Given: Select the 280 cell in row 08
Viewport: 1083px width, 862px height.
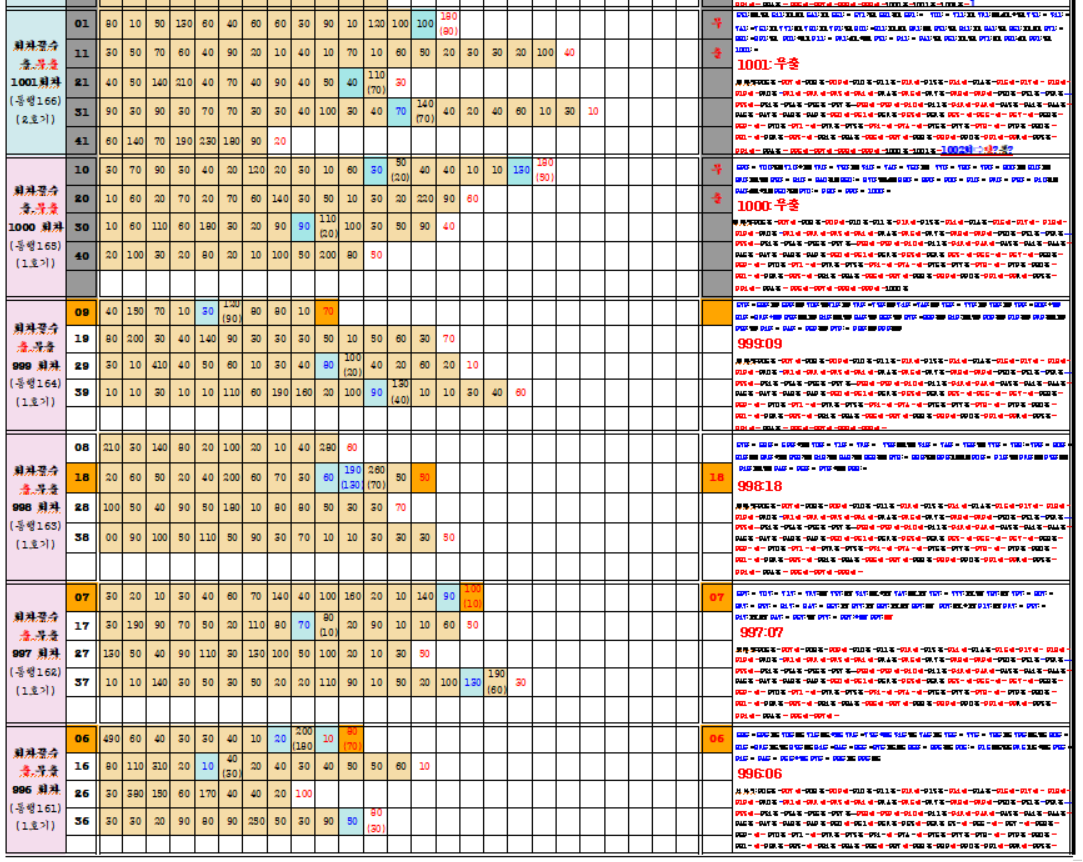Looking at the screenshot, I should click(327, 448).
